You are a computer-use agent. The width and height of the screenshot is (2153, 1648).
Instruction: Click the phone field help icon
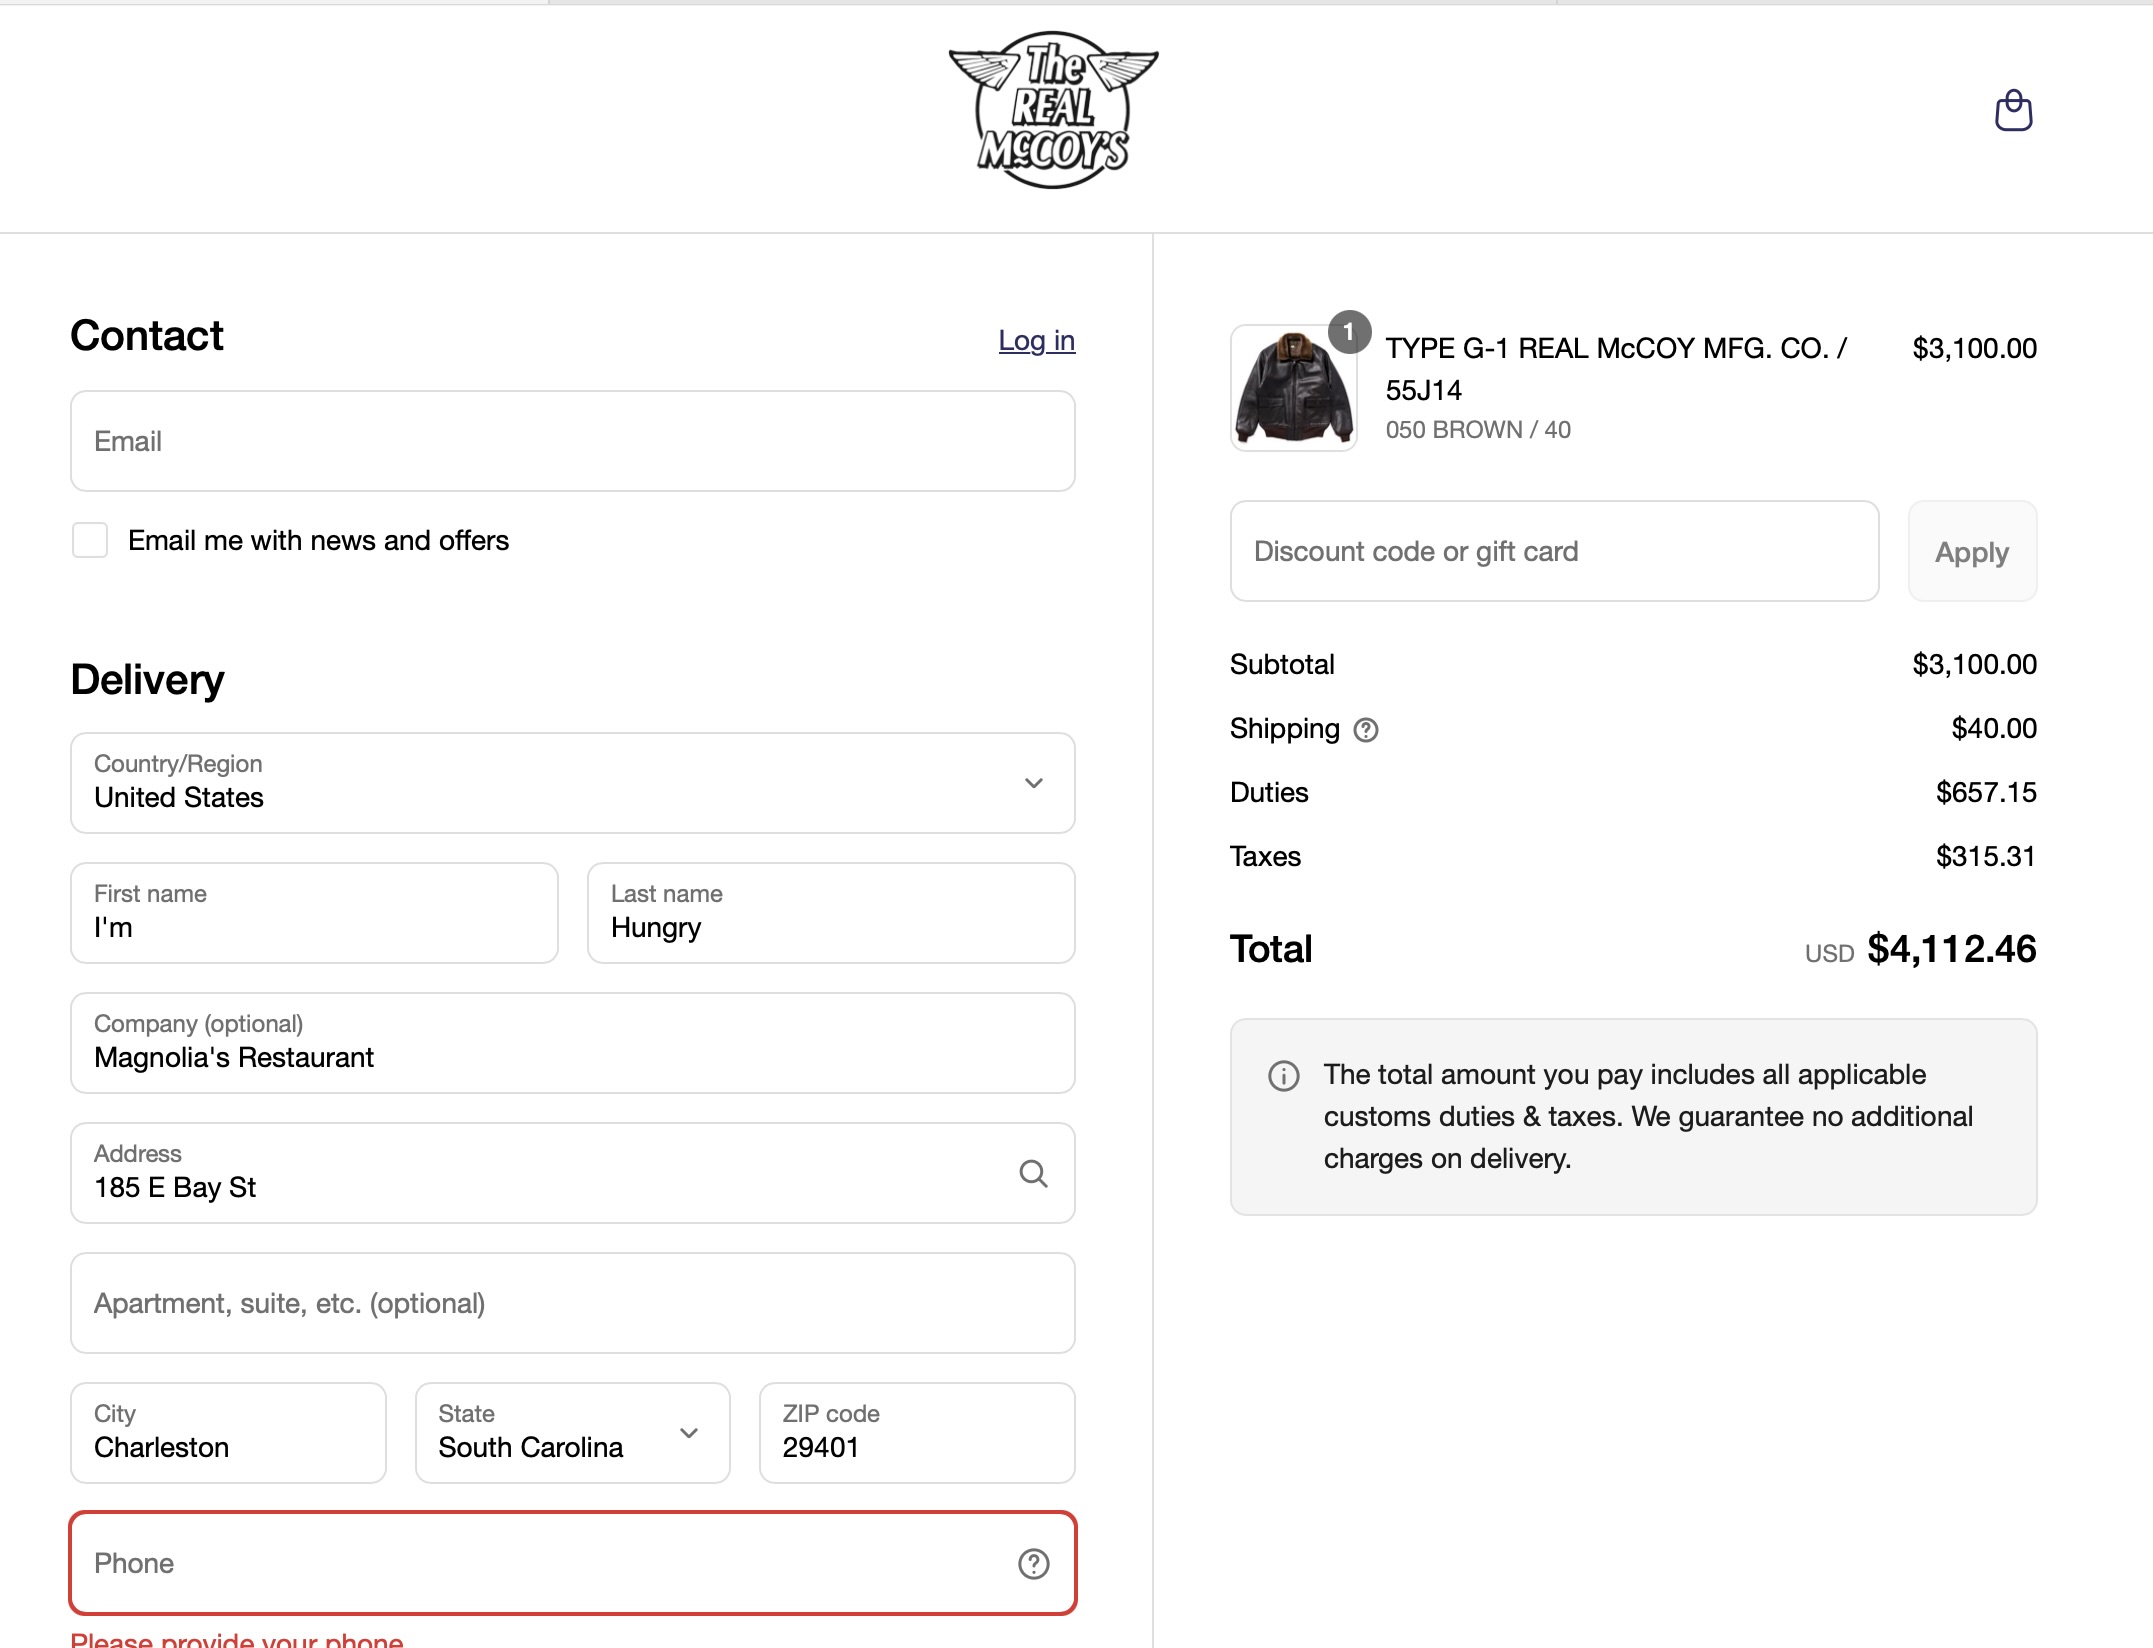pyautogui.click(x=1033, y=1563)
